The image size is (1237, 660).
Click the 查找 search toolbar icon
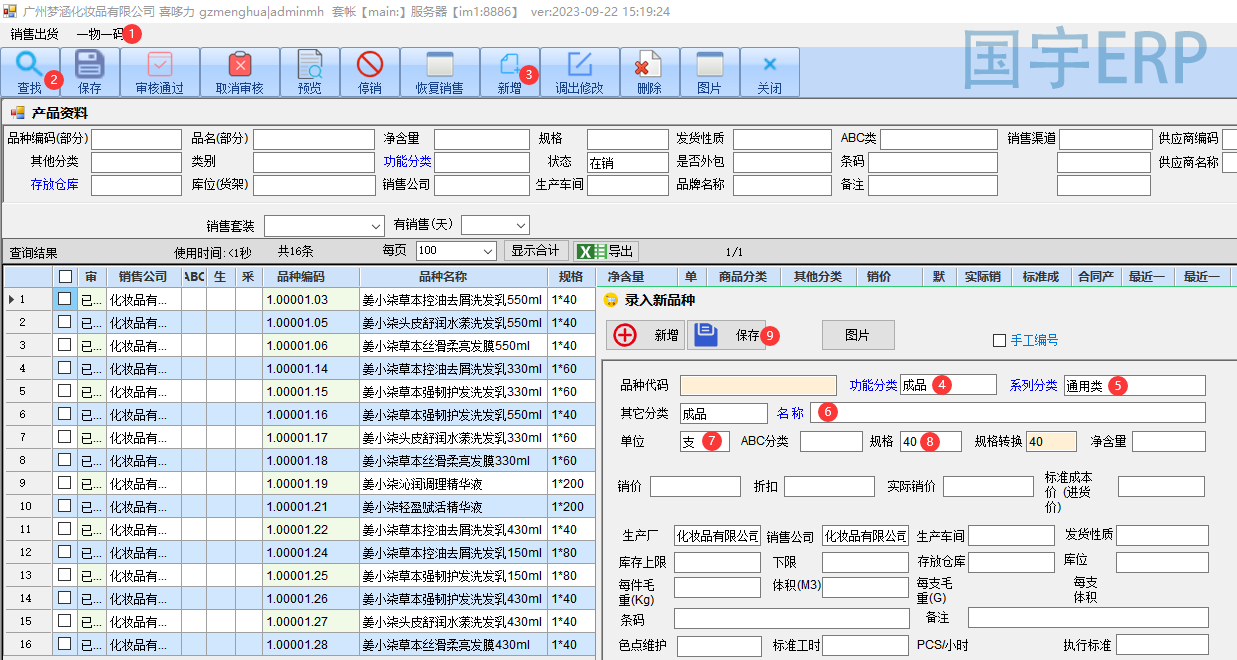pyautogui.click(x=29, y=67)
